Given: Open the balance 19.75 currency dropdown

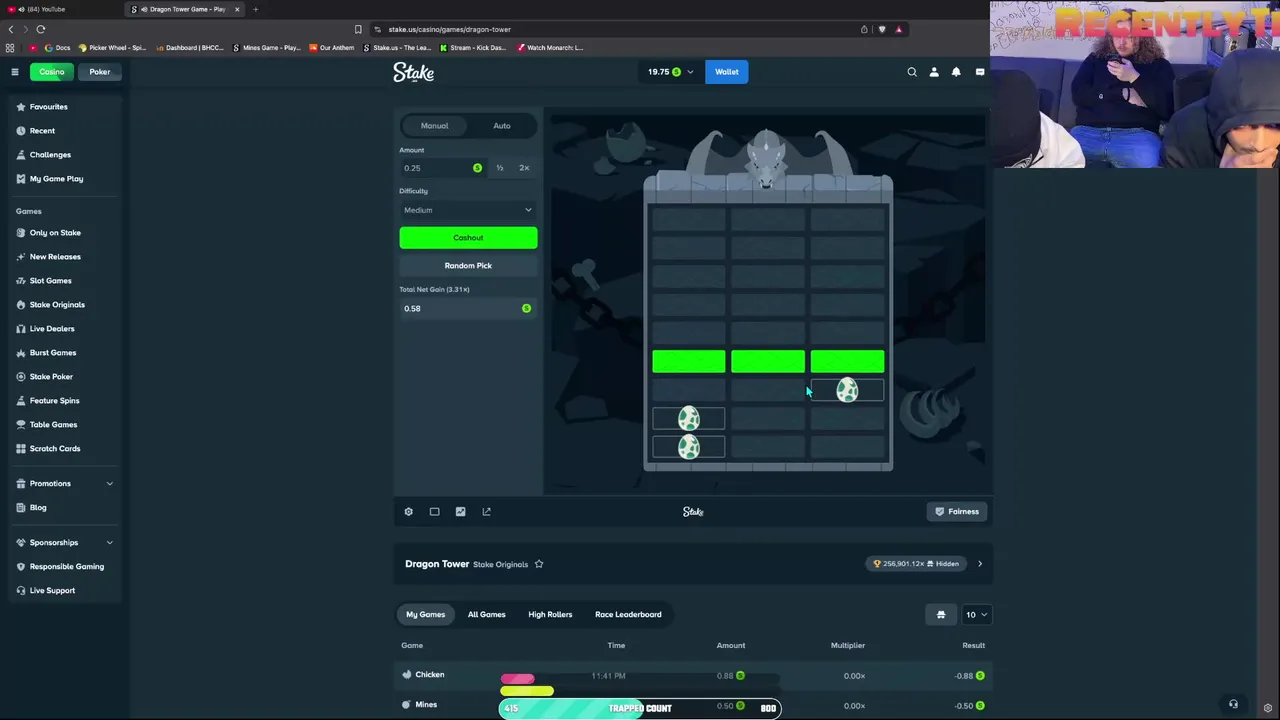Looking at the screenshot, I should tap(670, 72).
